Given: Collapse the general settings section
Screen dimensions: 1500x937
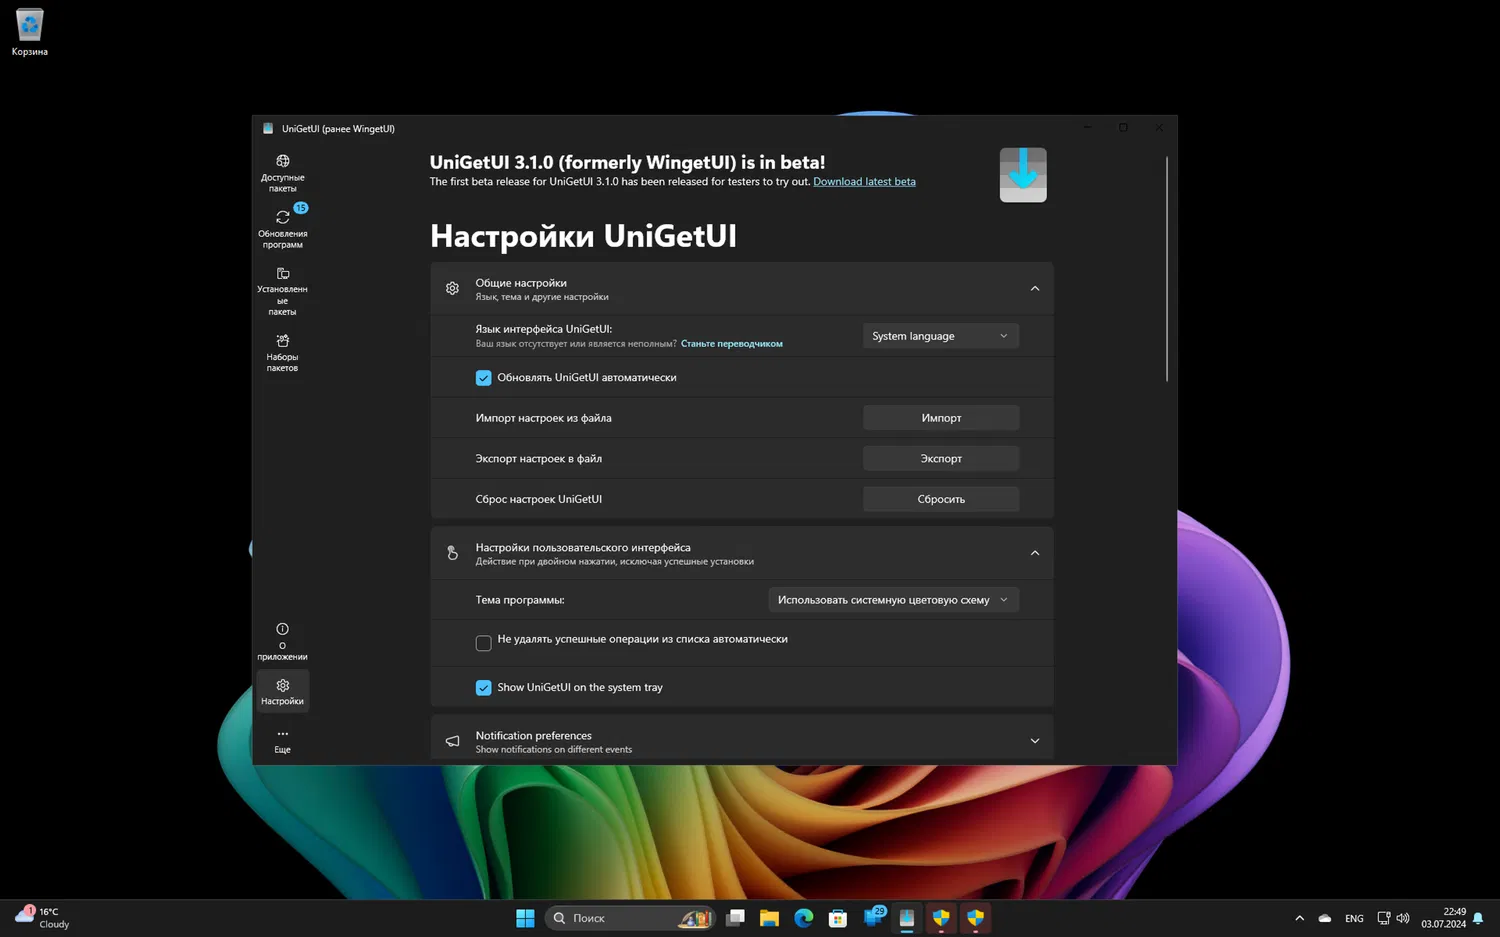Looking at the screenshot, I should point(1034,289).
